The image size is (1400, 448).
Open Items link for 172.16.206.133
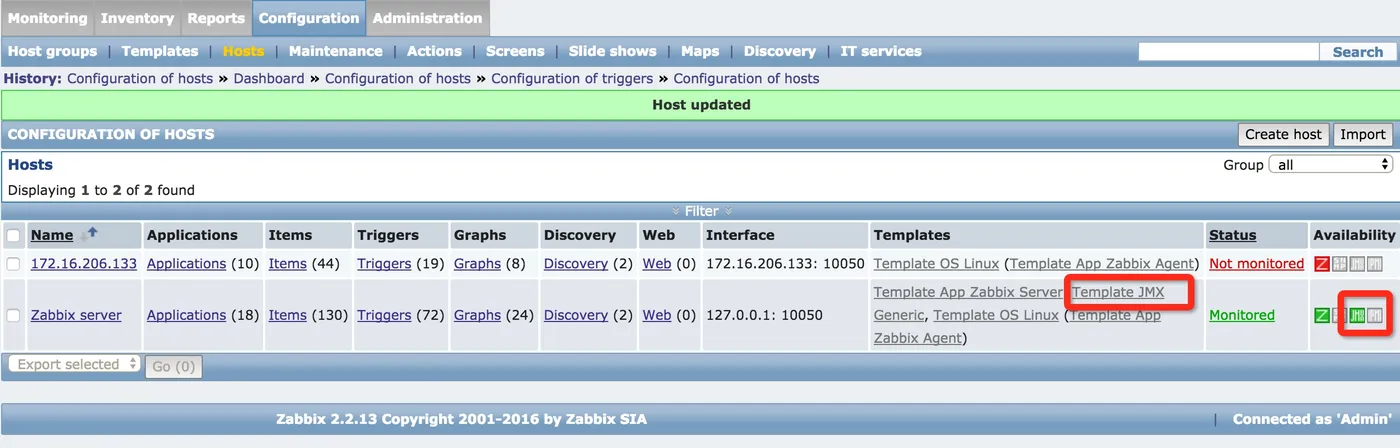pyautogui.click(x=287, y=264)
